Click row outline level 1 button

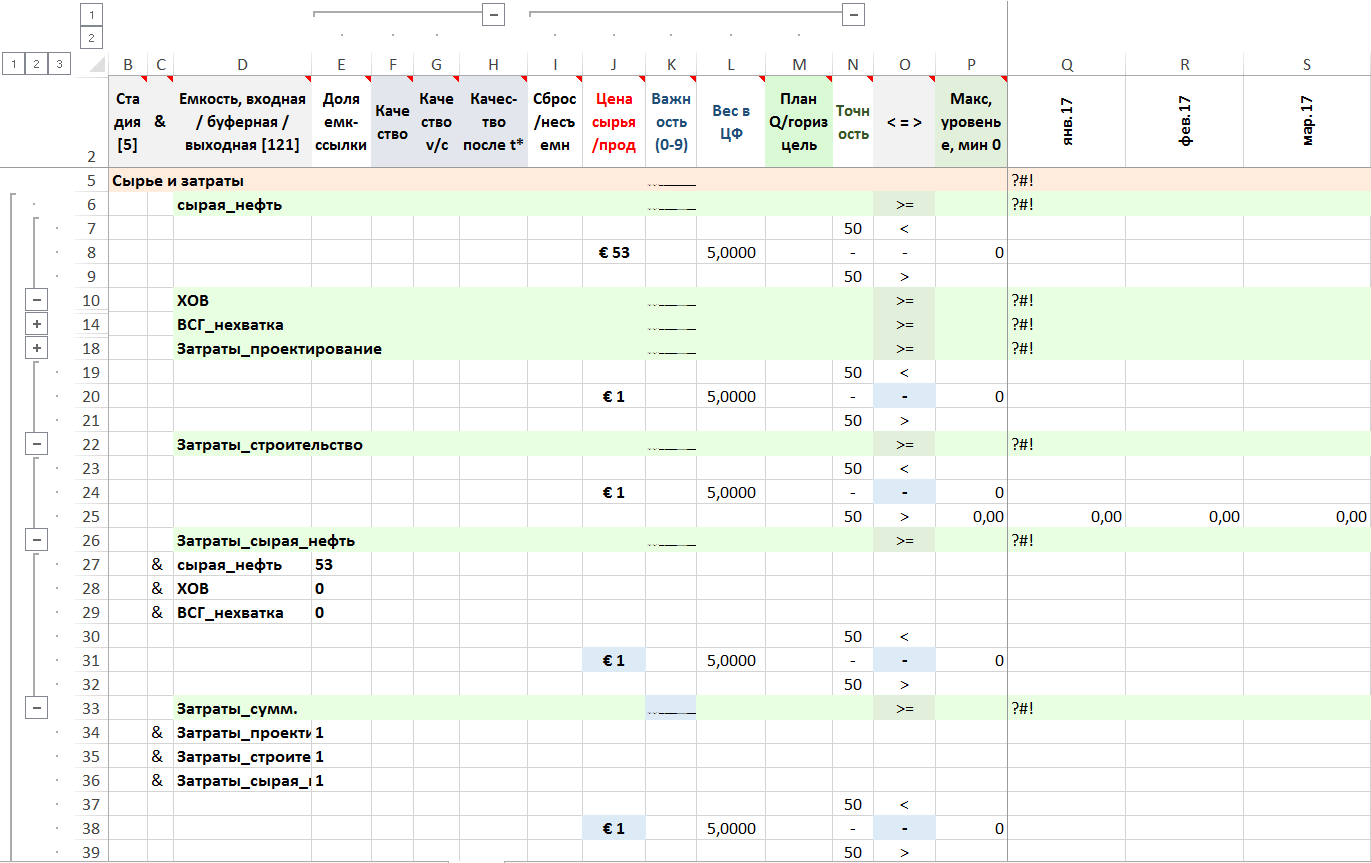tap(13, 64)
